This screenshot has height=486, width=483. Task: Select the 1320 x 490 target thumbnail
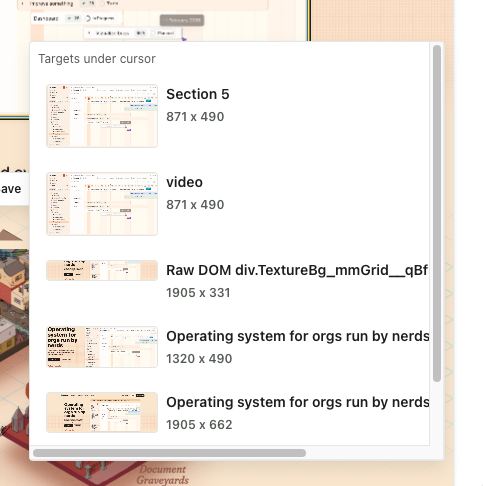pos(102,347)
